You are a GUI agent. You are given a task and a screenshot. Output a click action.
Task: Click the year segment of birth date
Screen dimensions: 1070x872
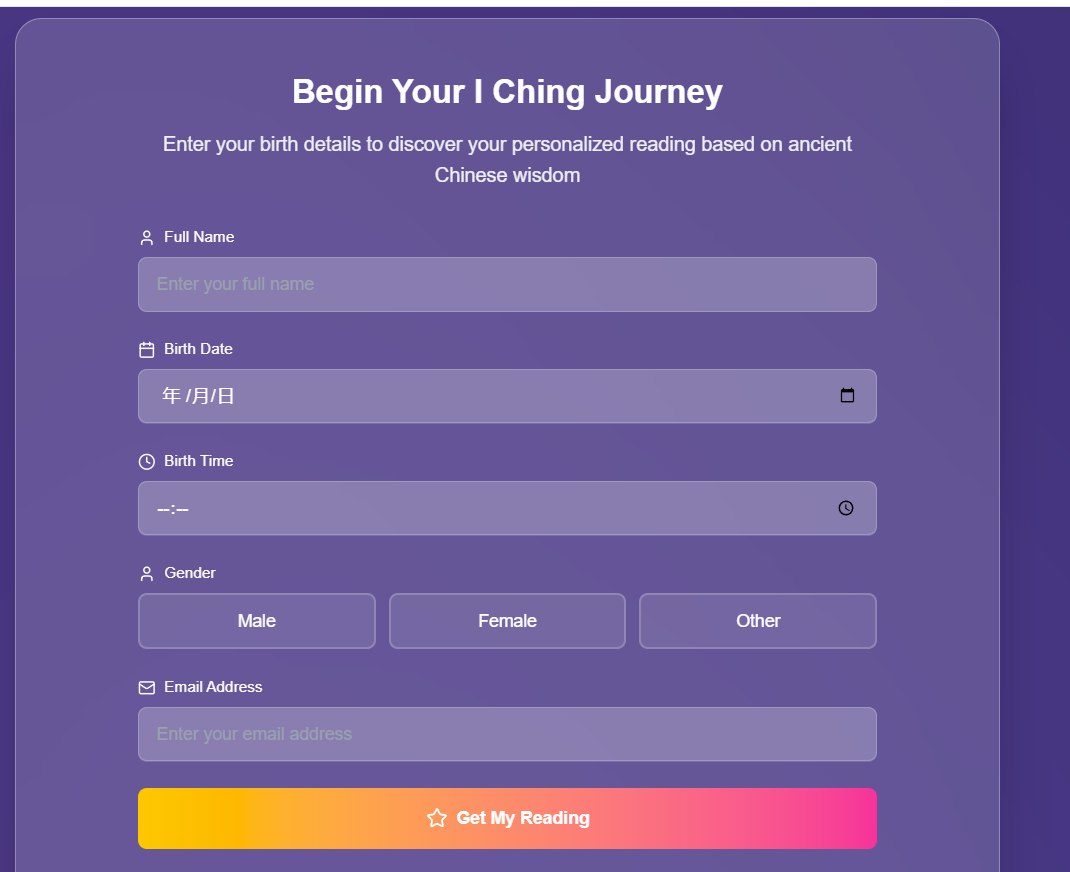click(171, 396)
